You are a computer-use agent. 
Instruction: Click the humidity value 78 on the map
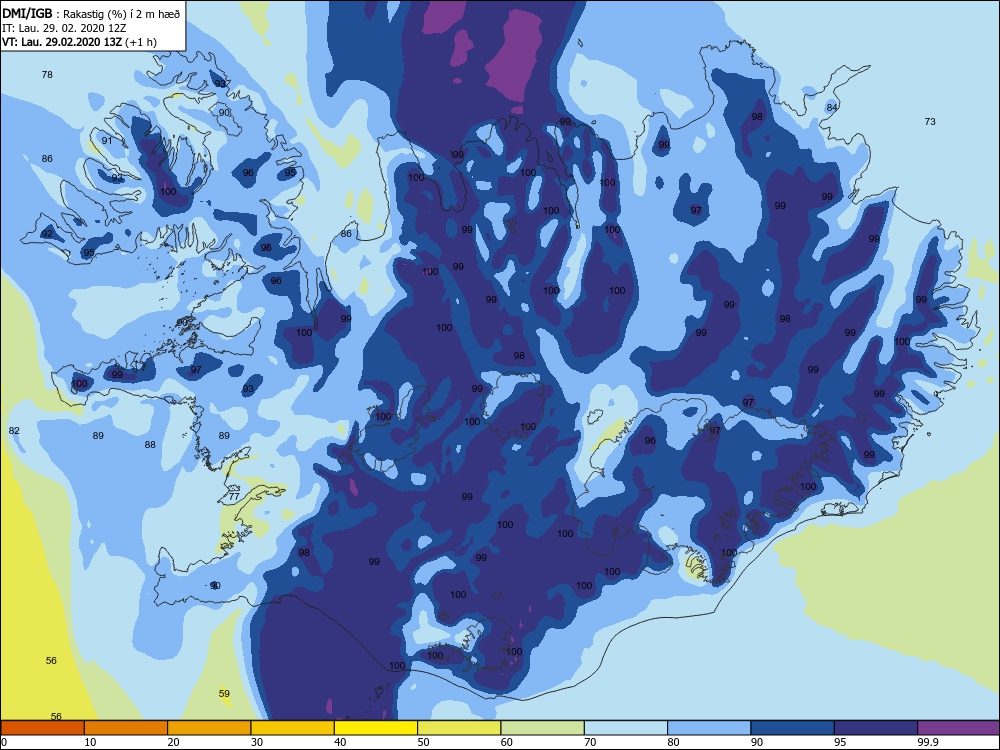point(47,75)
